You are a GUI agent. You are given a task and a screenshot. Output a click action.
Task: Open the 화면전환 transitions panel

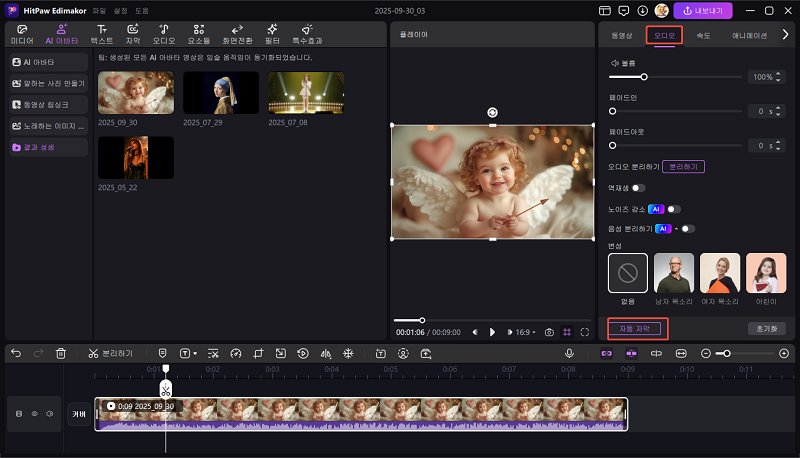coord(237,34)
